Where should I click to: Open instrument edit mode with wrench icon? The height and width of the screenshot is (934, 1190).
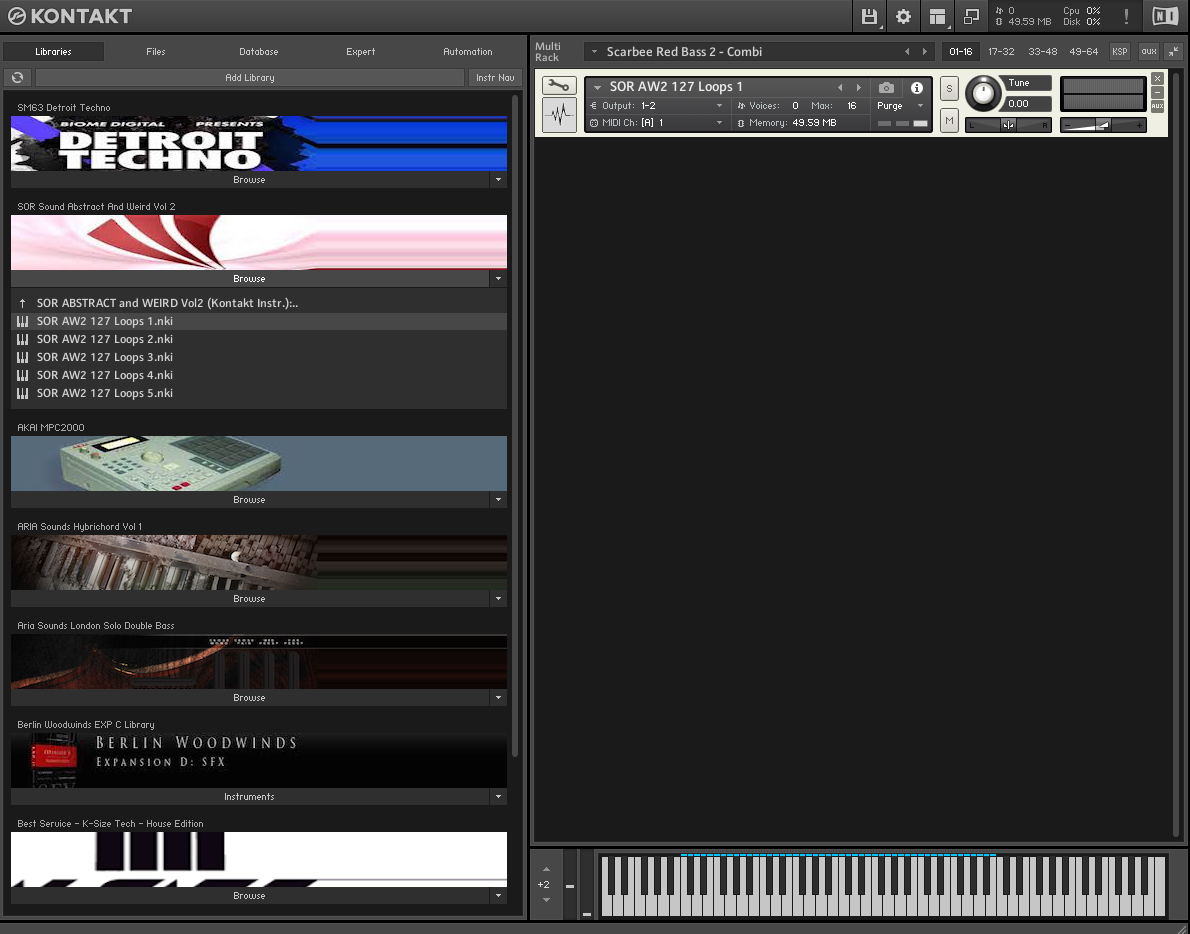[559, 86]
